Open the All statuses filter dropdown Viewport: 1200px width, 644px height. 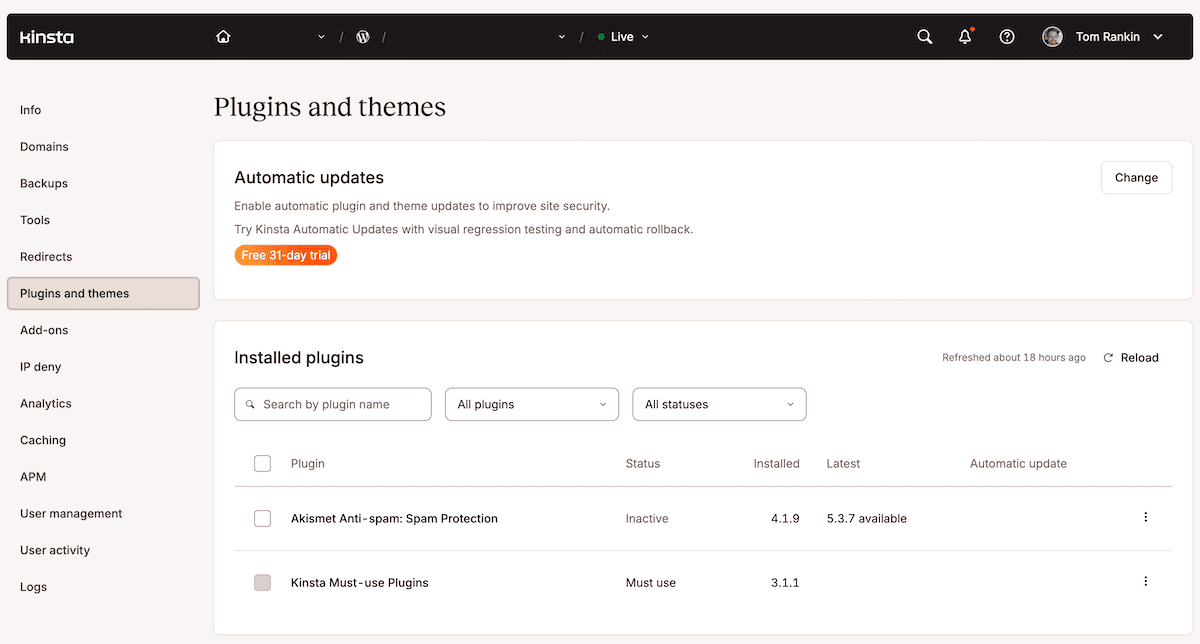coord(719,404)
